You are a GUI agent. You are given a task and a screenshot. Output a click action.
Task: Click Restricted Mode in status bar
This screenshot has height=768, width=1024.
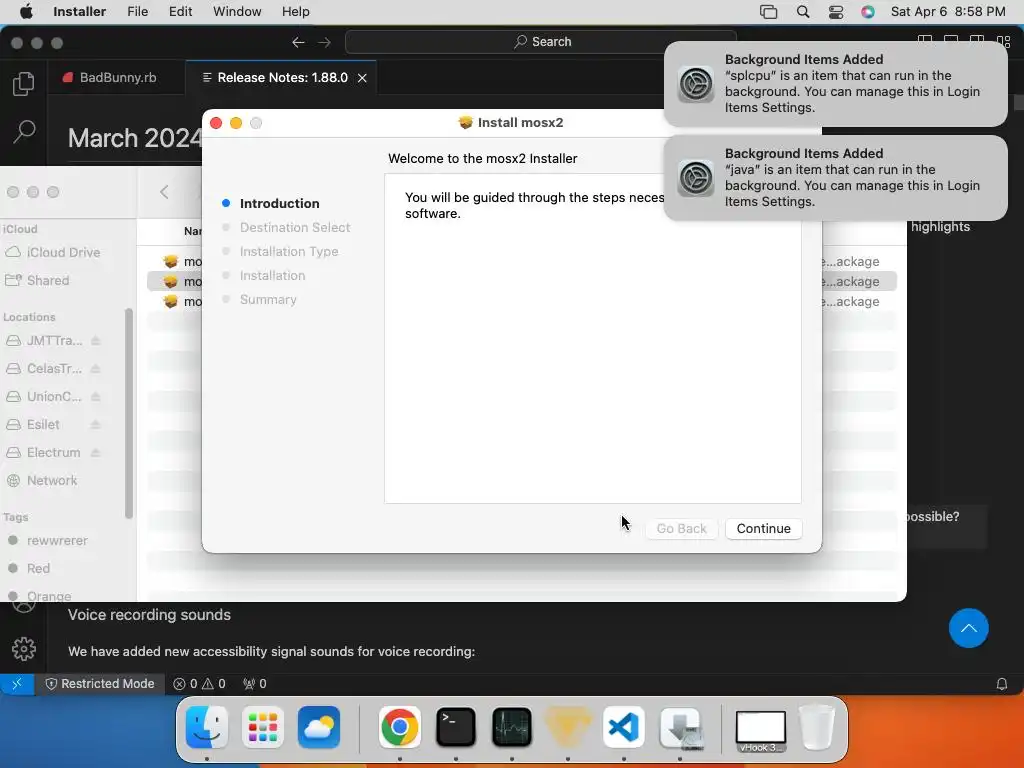100,684
